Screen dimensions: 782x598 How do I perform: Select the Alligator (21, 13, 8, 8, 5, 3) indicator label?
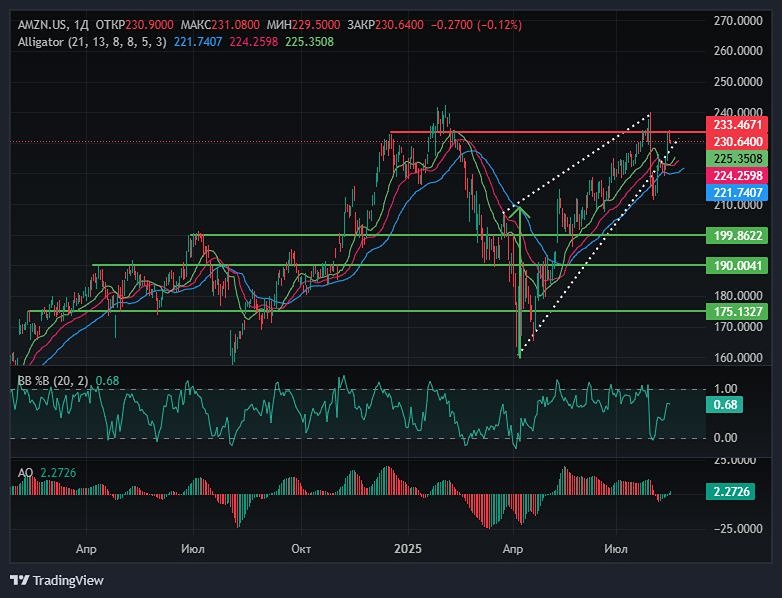92,42
